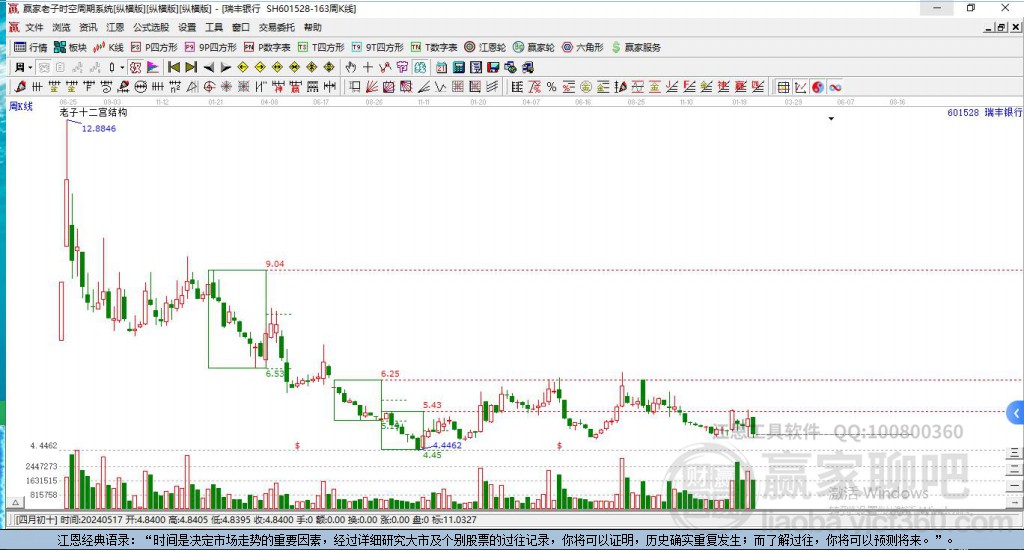This screenshot has height=550, width=1024.
Task: Restore the inner chart window
Action: [x=1001, y=27]
